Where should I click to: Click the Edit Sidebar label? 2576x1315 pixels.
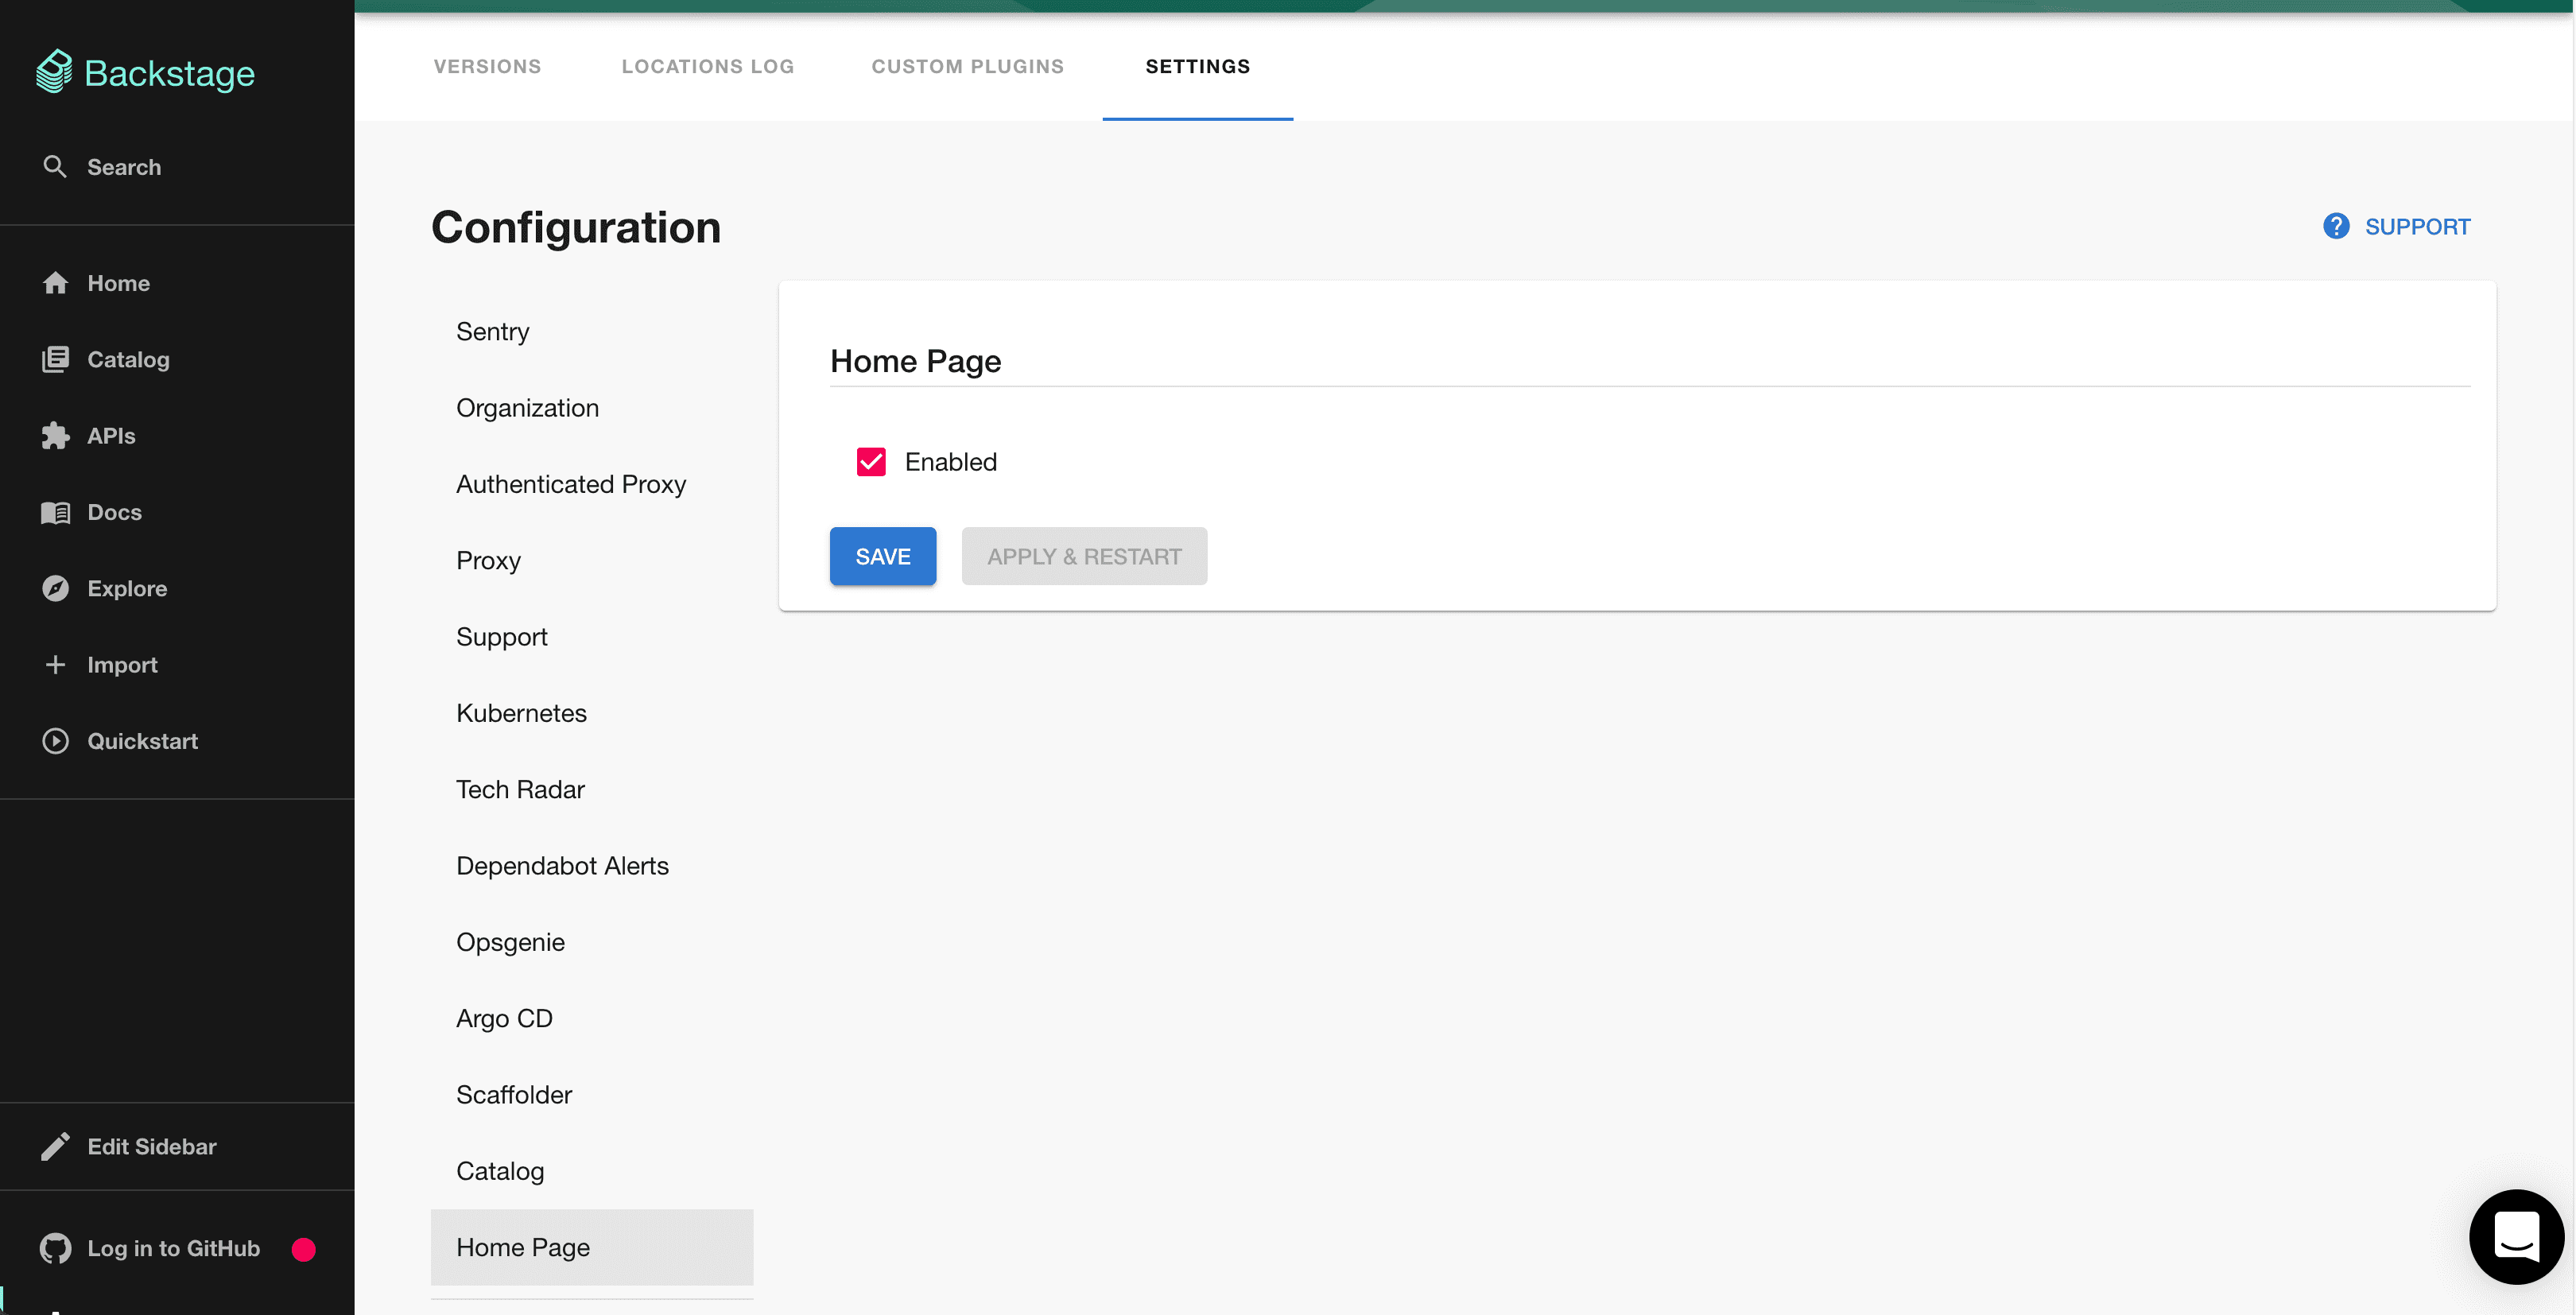coord(152,1147)
